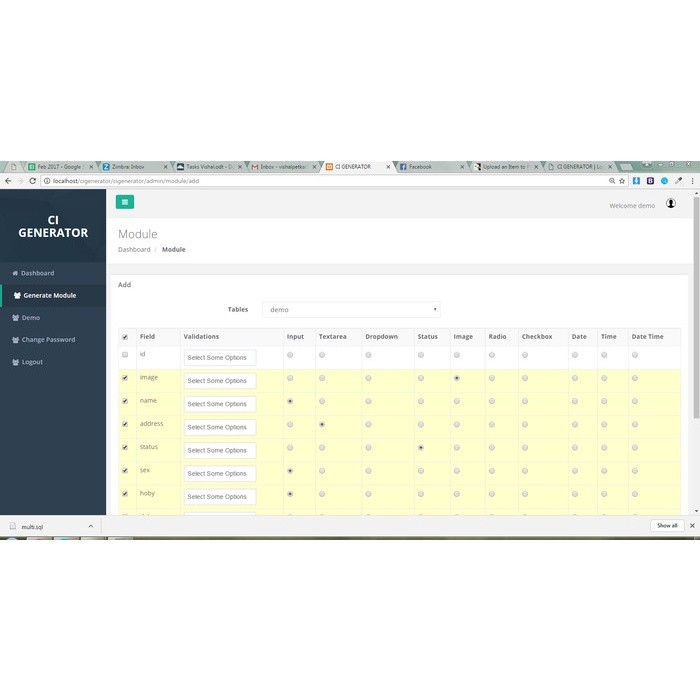Select the Textarea radio for name field

pyautogui.click(x=322, y=401)
